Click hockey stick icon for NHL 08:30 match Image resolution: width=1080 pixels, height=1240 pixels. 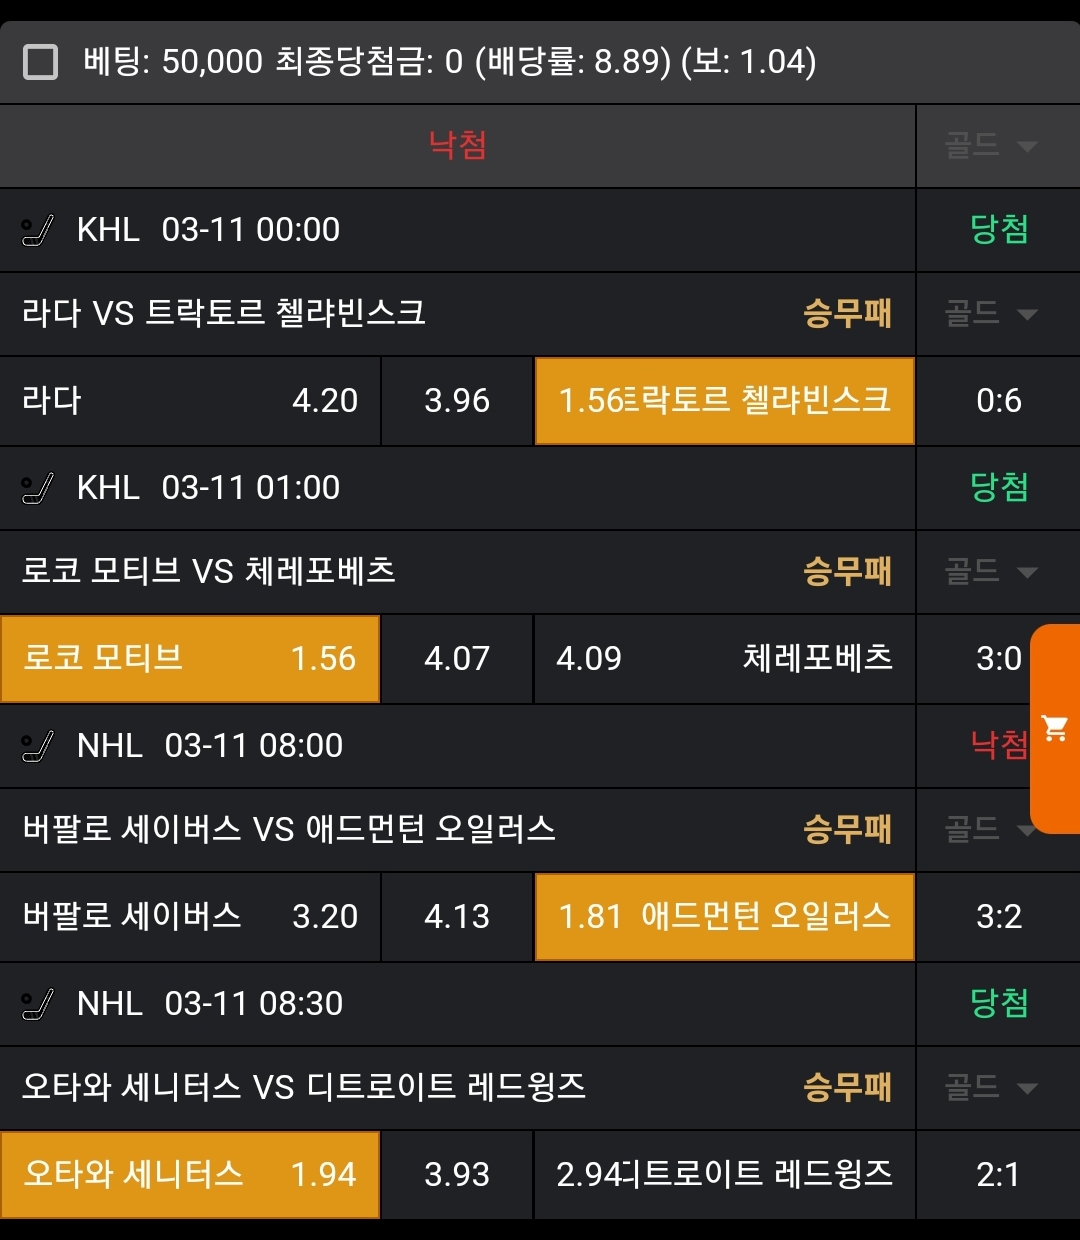[x=38, y=1005]
